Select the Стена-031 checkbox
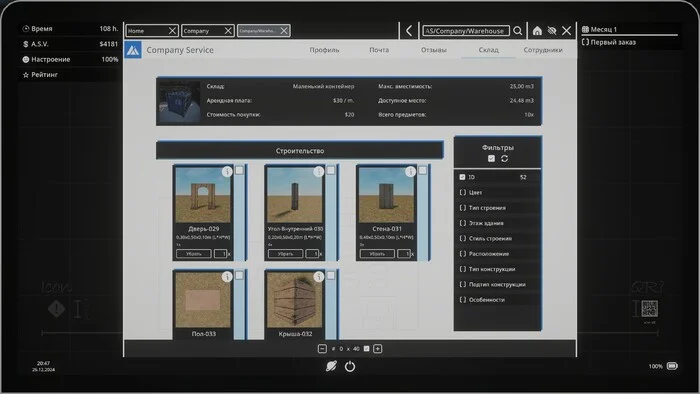The image size is (700, 394). [x=422, y=170]
